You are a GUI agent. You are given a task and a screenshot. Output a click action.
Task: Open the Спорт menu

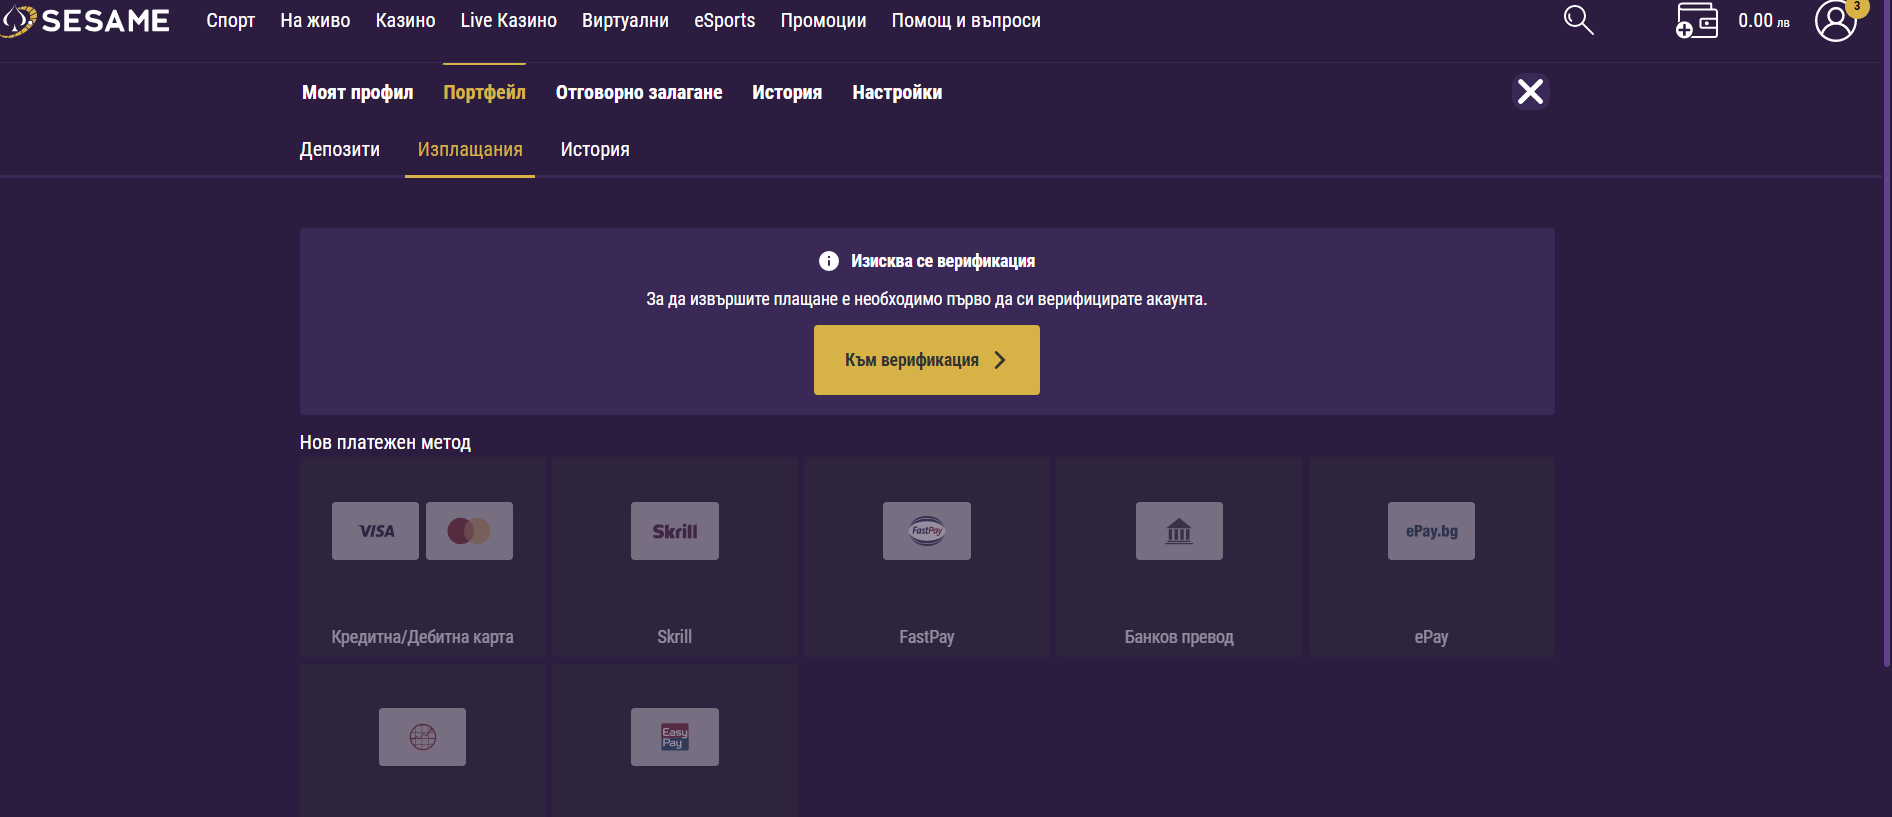click(231, 21)
